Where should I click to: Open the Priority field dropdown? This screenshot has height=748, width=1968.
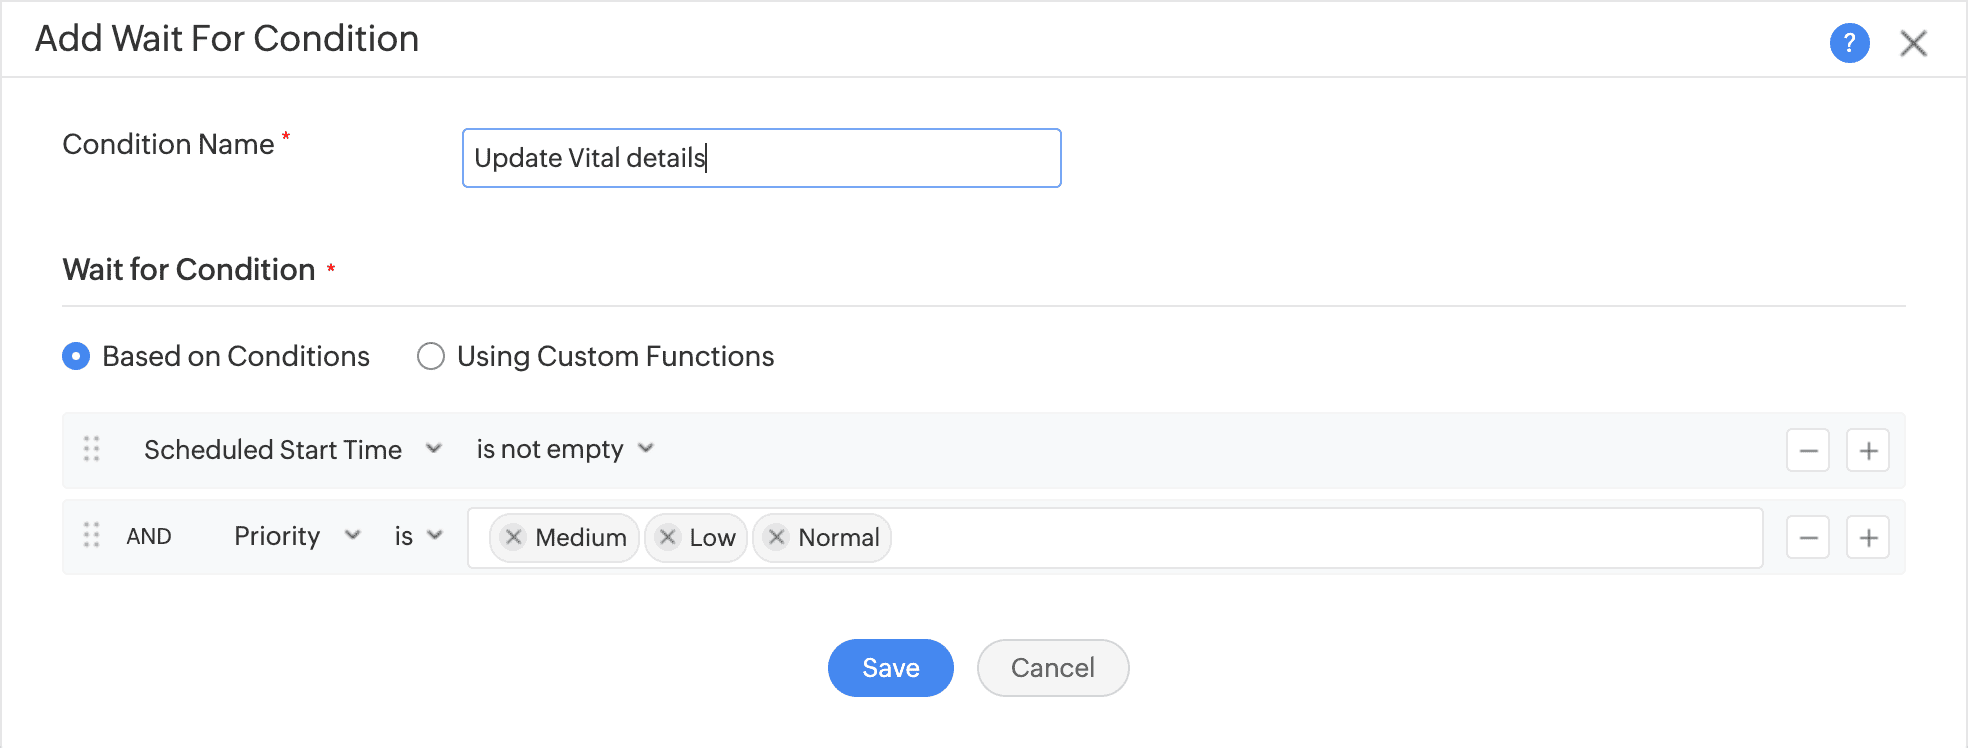(x=296, y=536)
